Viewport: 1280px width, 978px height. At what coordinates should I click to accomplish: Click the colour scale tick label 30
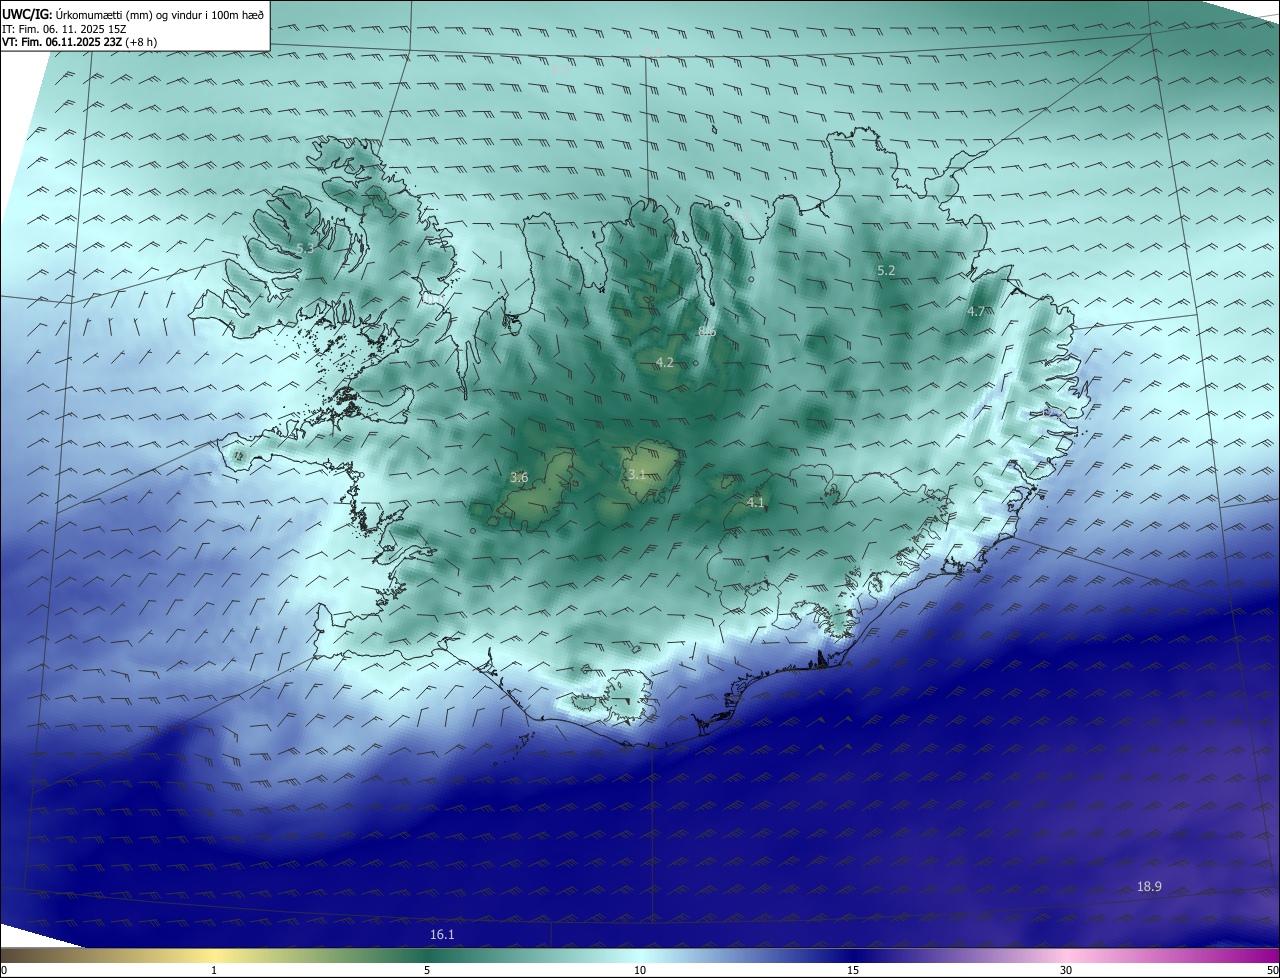pyautogui.click(x=1066, y=970)
